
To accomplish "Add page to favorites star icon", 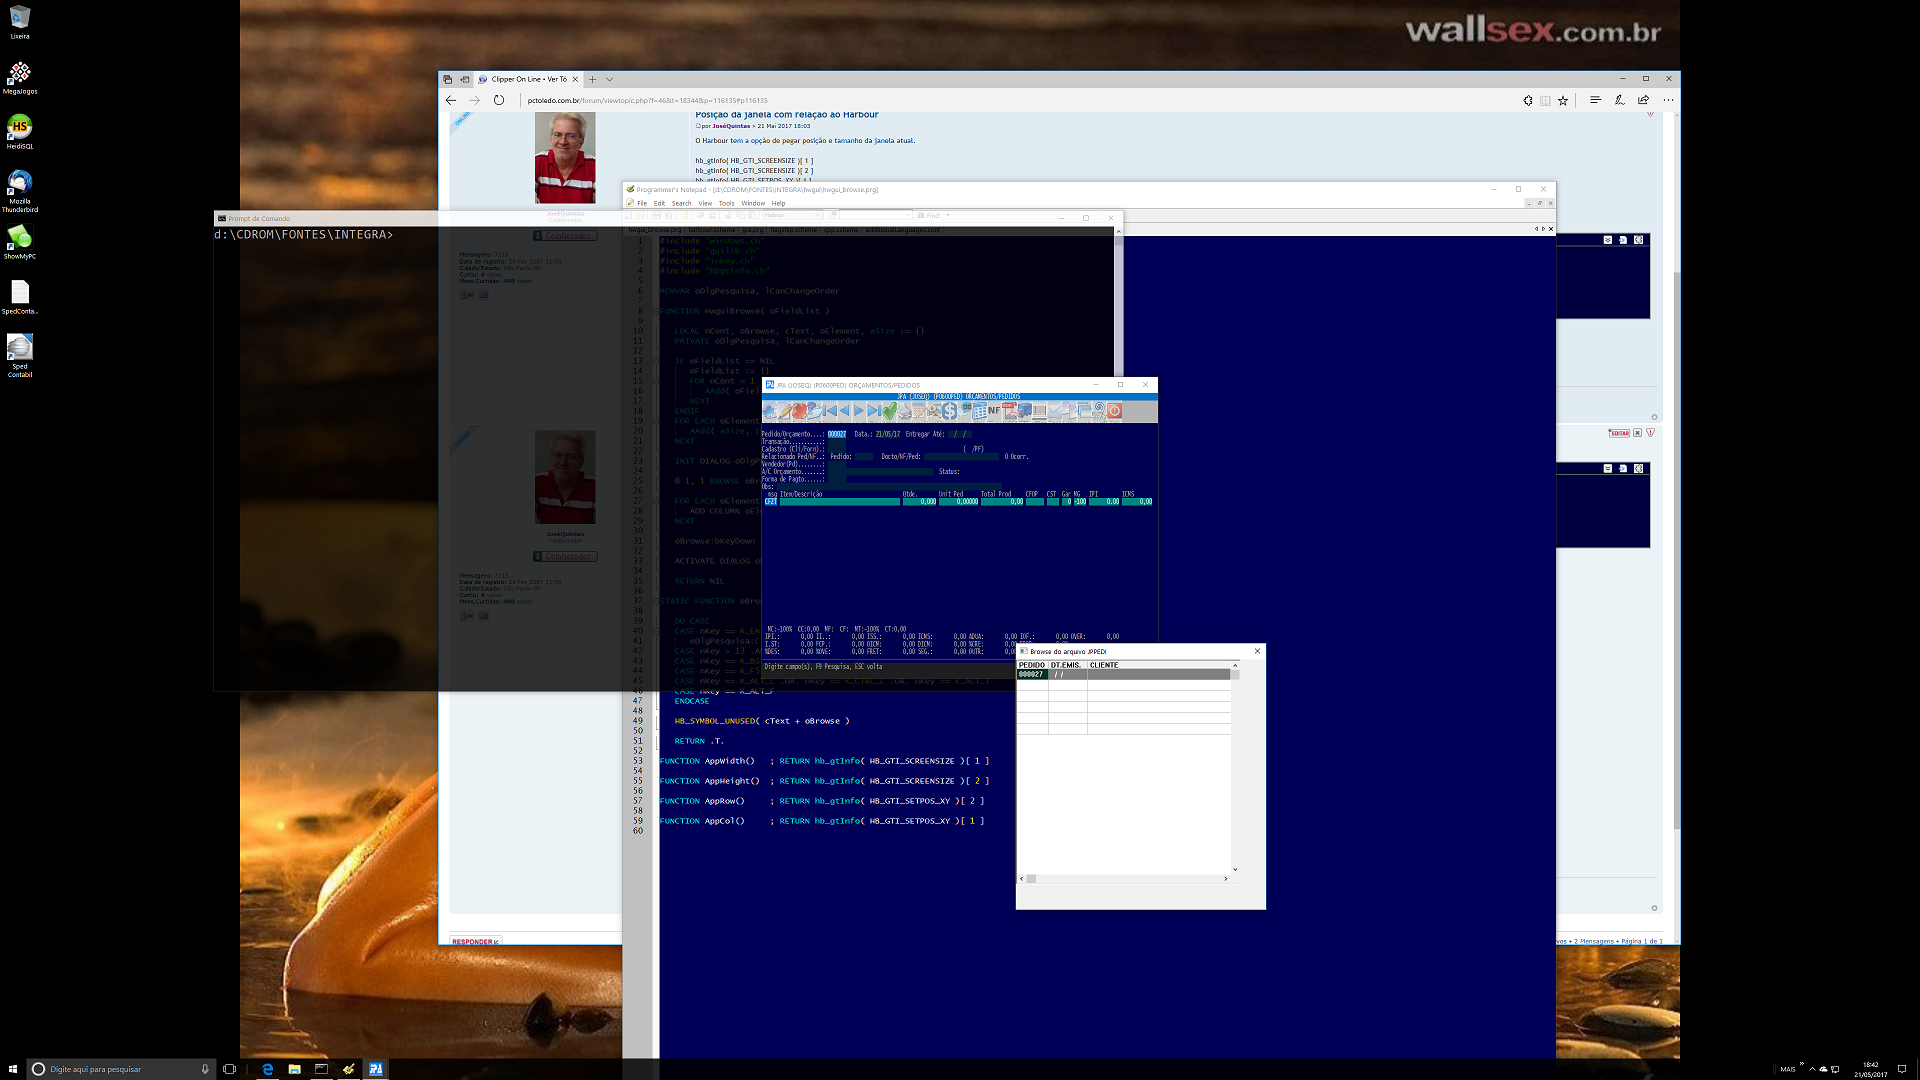I will coord(1563,100).
